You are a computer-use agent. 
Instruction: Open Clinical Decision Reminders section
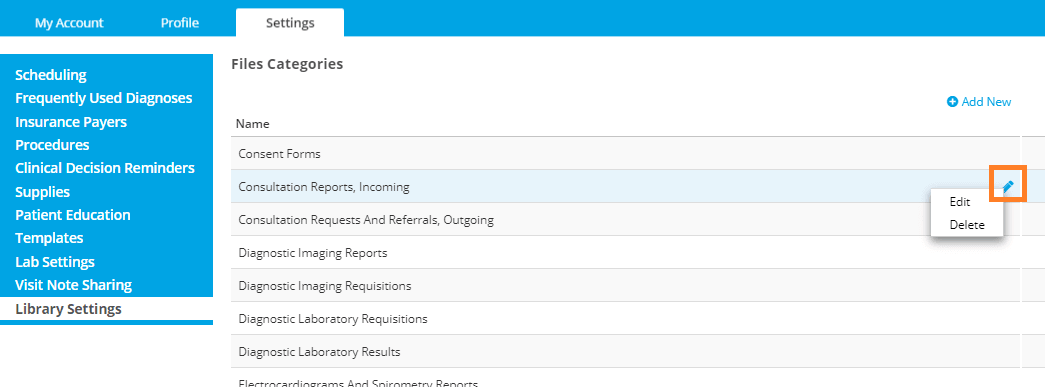click(105, 168)
